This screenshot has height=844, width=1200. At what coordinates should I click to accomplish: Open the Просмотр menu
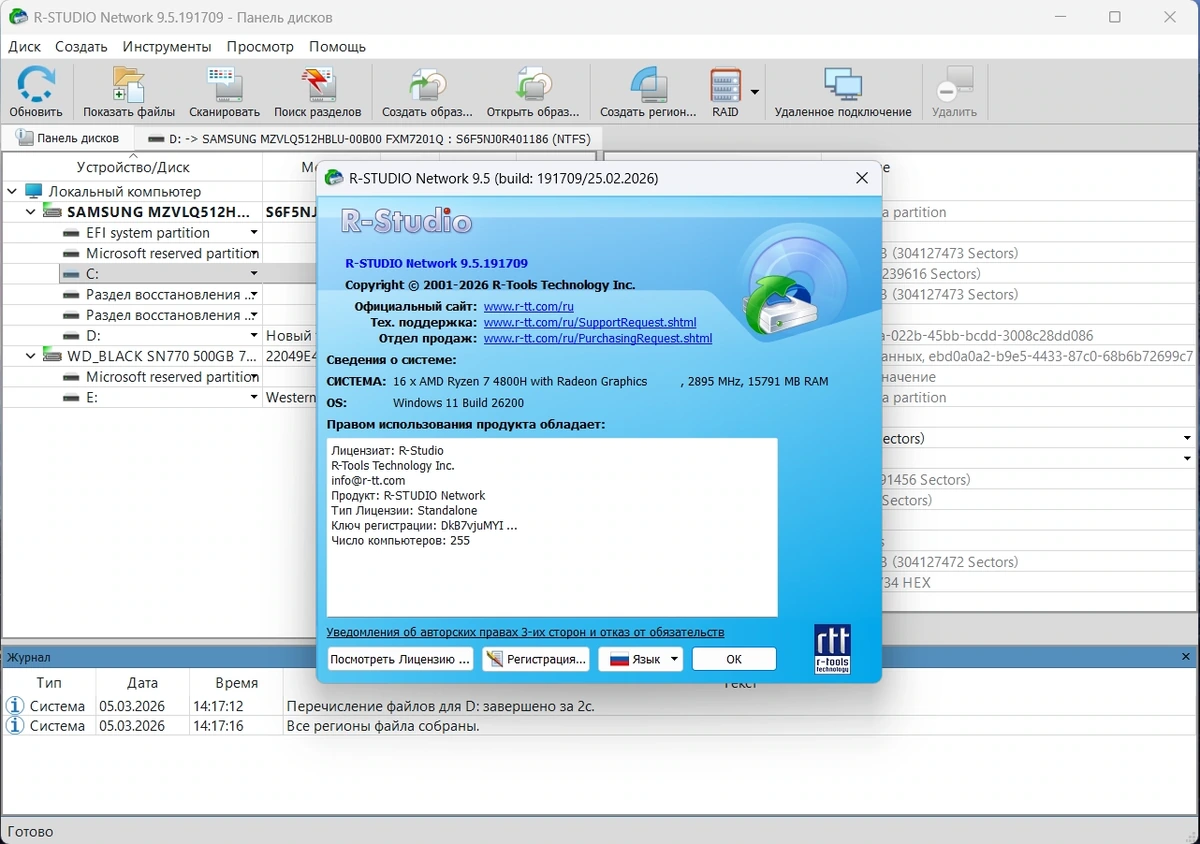click(260, 46)
